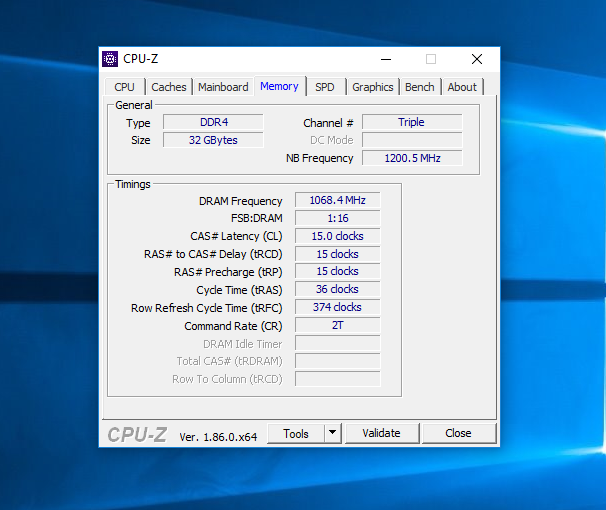Go to the Bench tab
Viewport: 606px width, 510px height.
pos(420,87)
